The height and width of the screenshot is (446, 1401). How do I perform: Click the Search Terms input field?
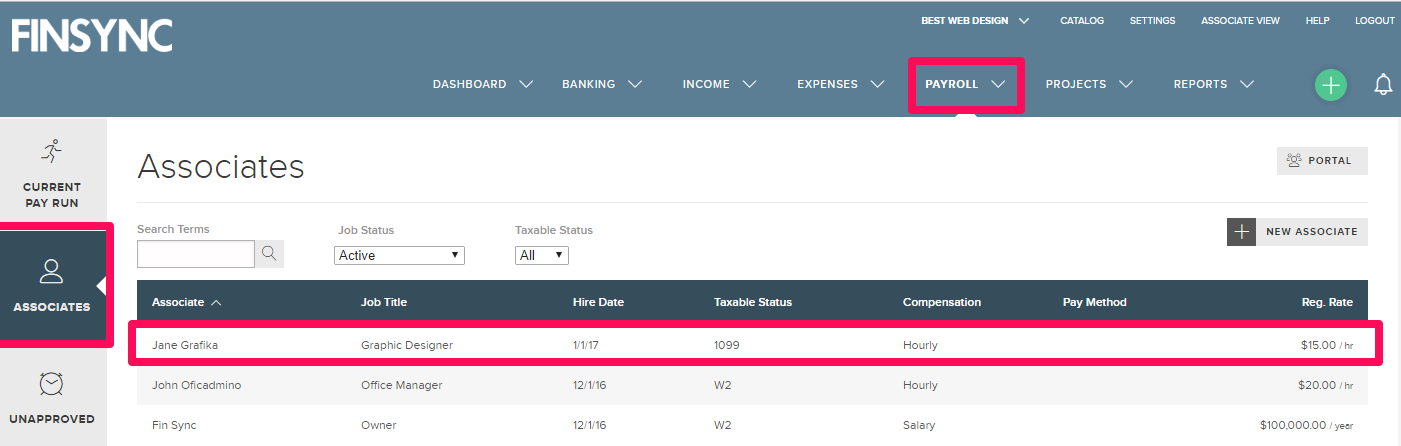point(196,254)
